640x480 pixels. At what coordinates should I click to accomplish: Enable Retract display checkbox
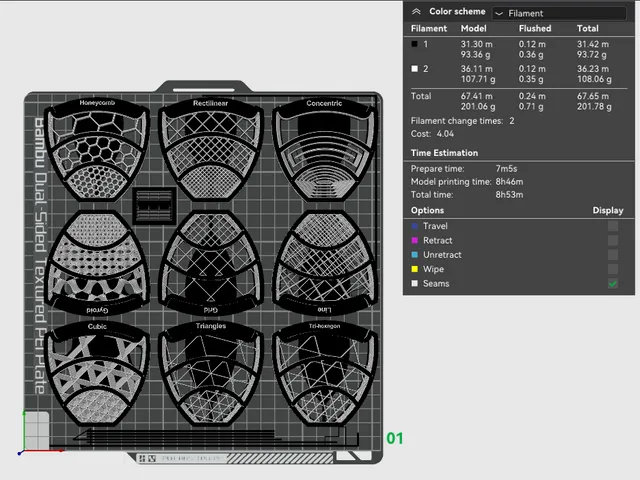613,240
